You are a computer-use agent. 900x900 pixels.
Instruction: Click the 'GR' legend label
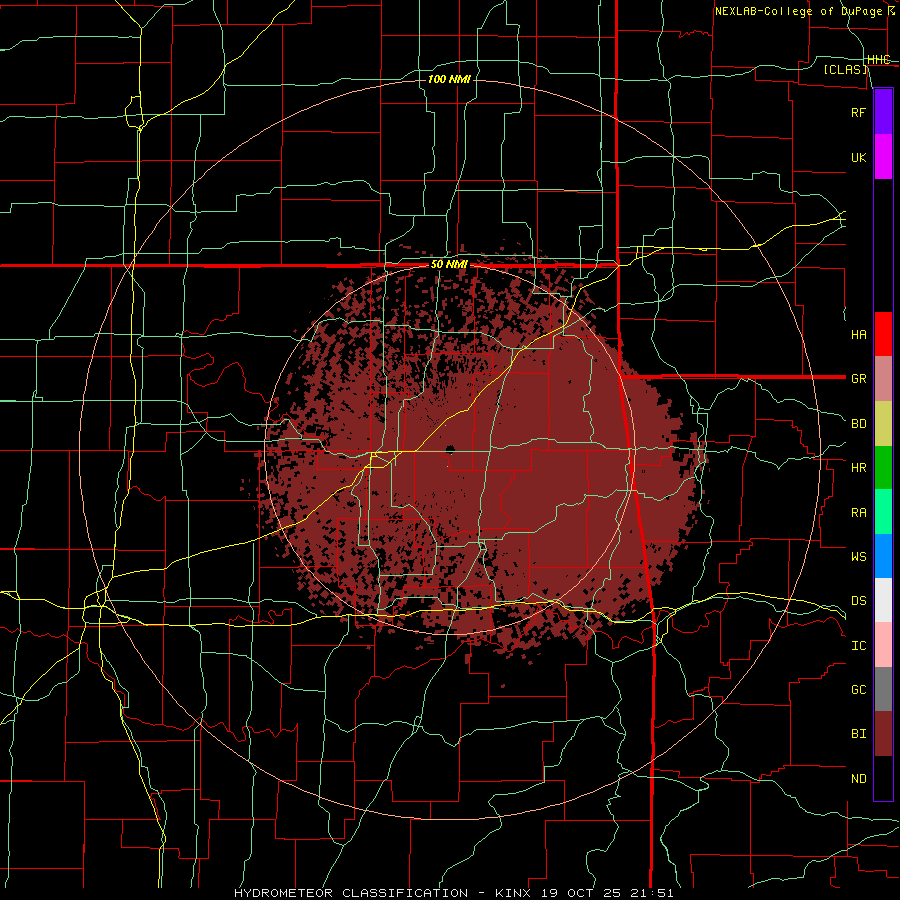click(x=859, y=379)
